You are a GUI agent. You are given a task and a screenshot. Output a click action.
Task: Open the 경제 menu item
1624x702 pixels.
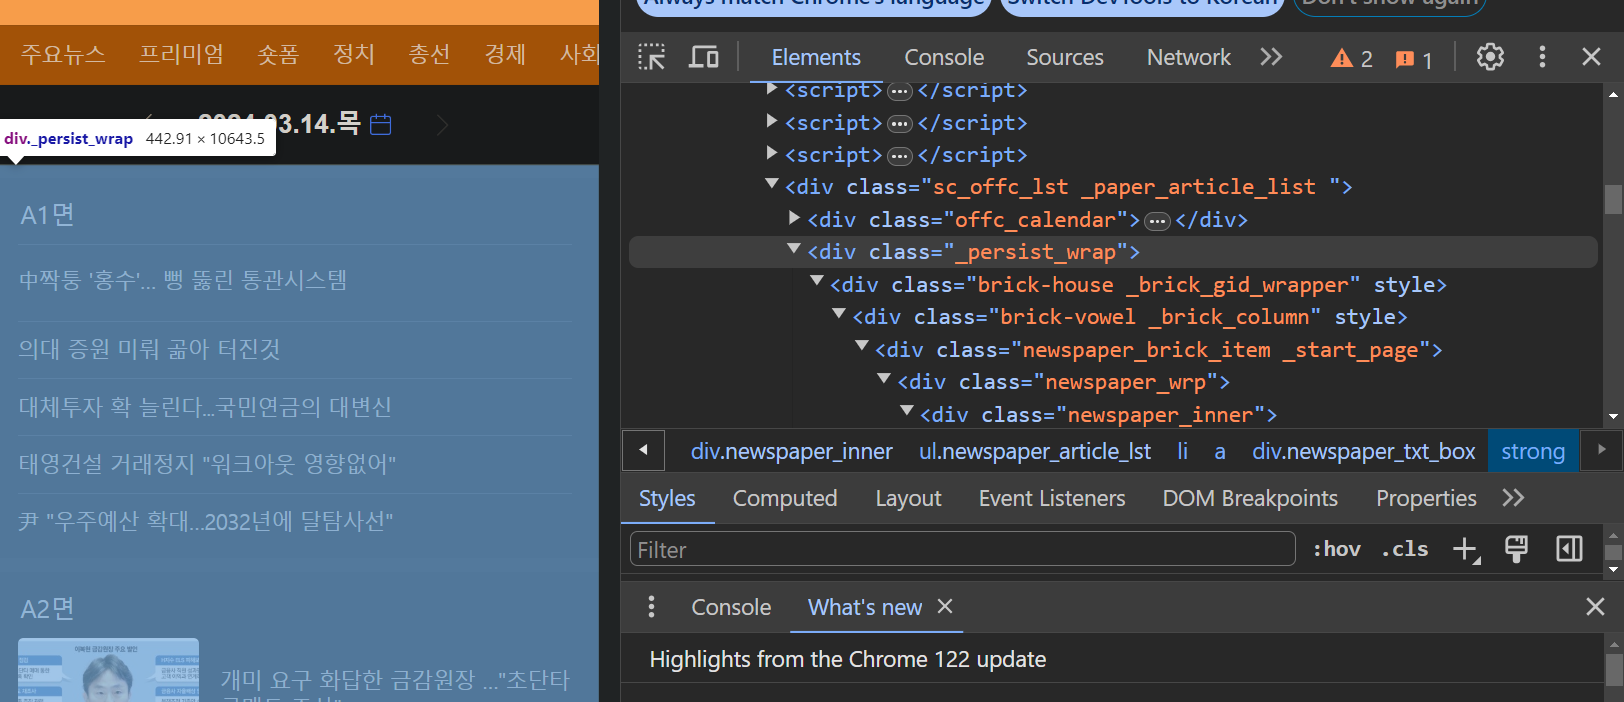(x=505, y=54)
